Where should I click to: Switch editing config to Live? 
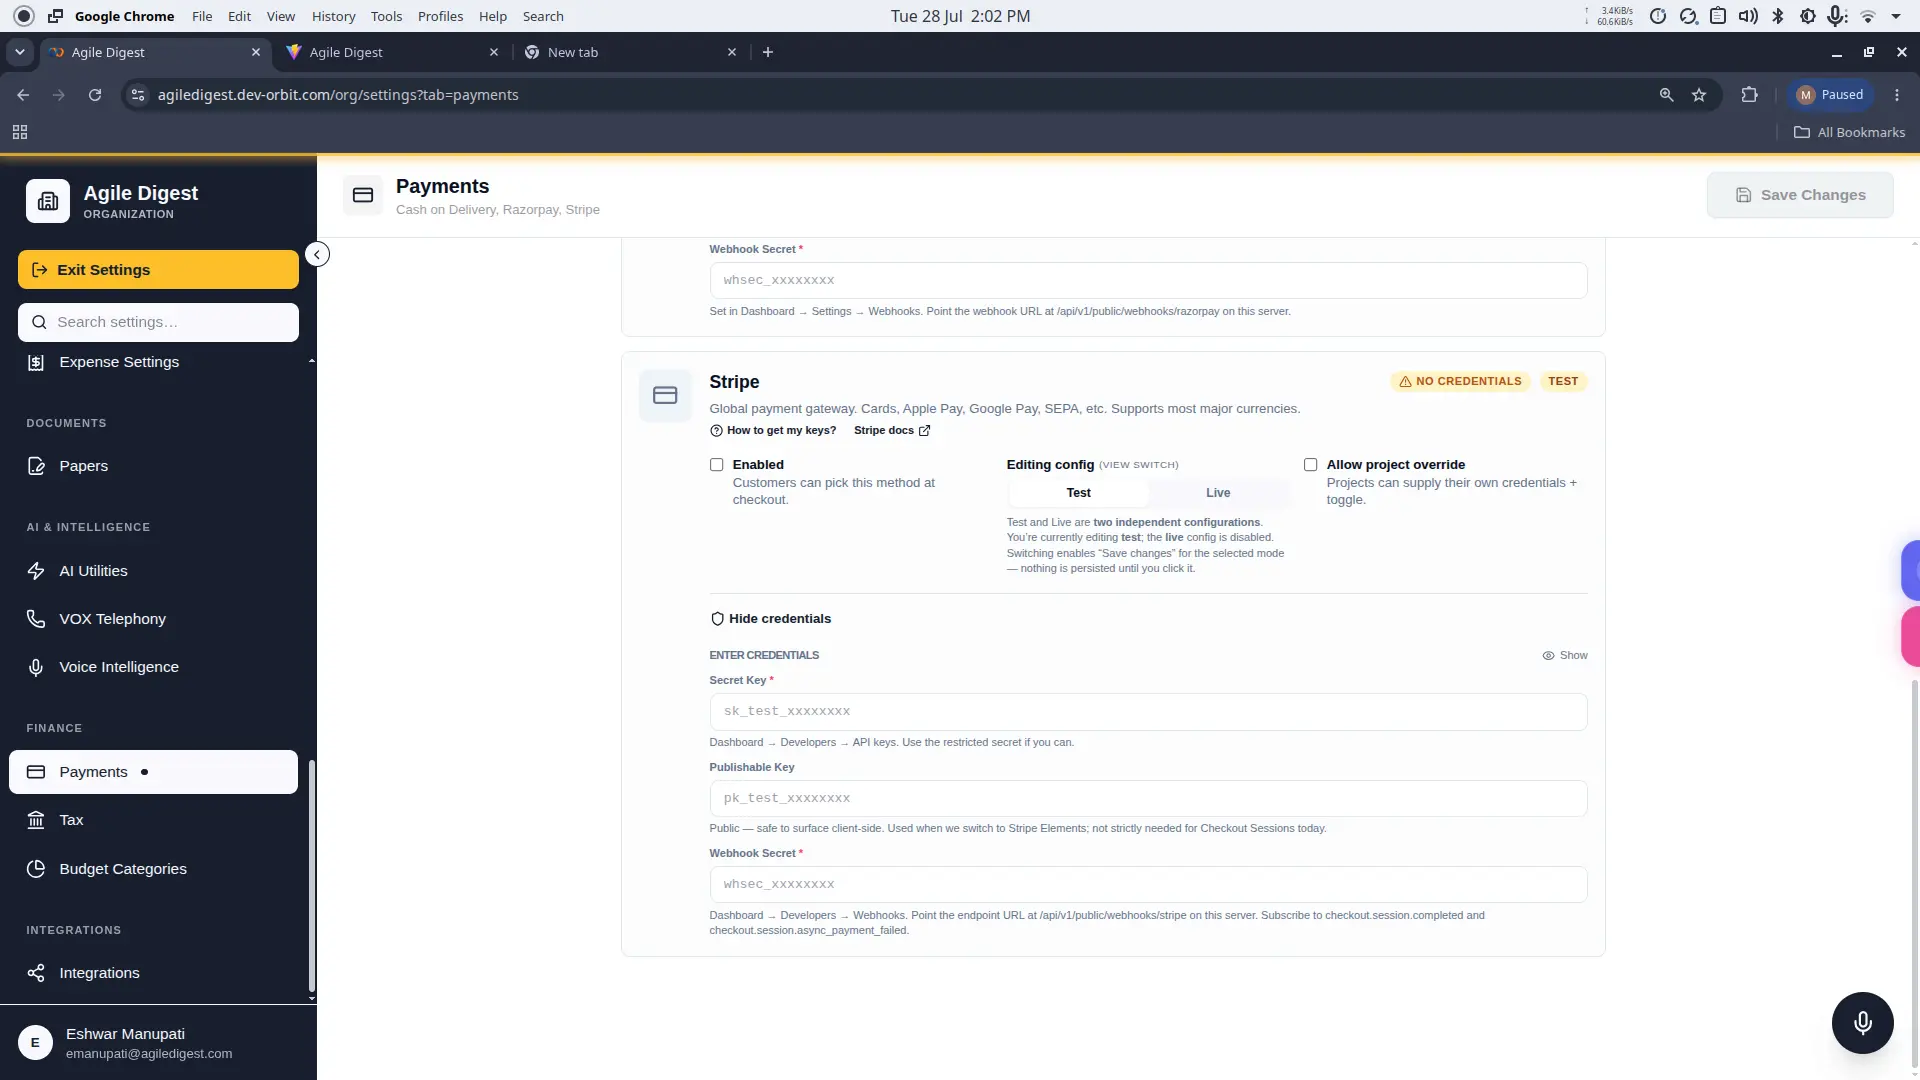click(1218, 493)
